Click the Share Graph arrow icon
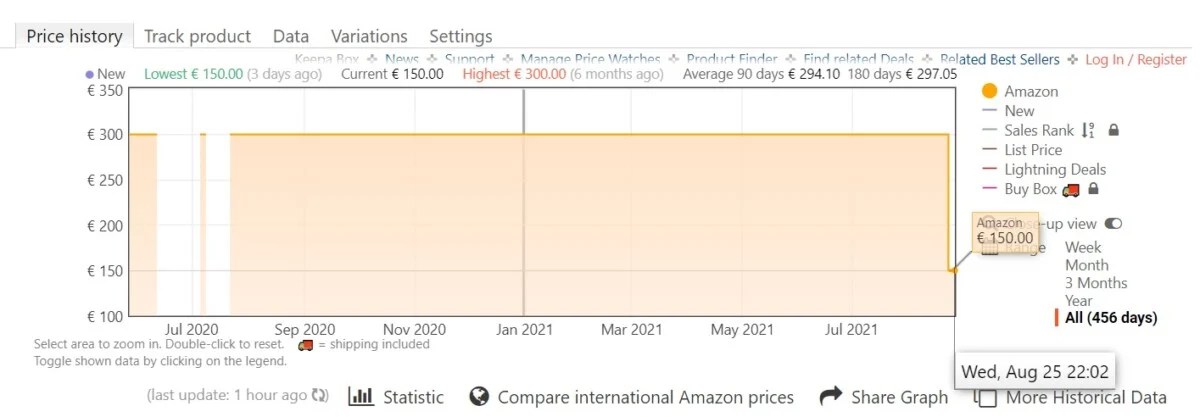Viewport: 1200px width, 417px height. tap(831, 396)
